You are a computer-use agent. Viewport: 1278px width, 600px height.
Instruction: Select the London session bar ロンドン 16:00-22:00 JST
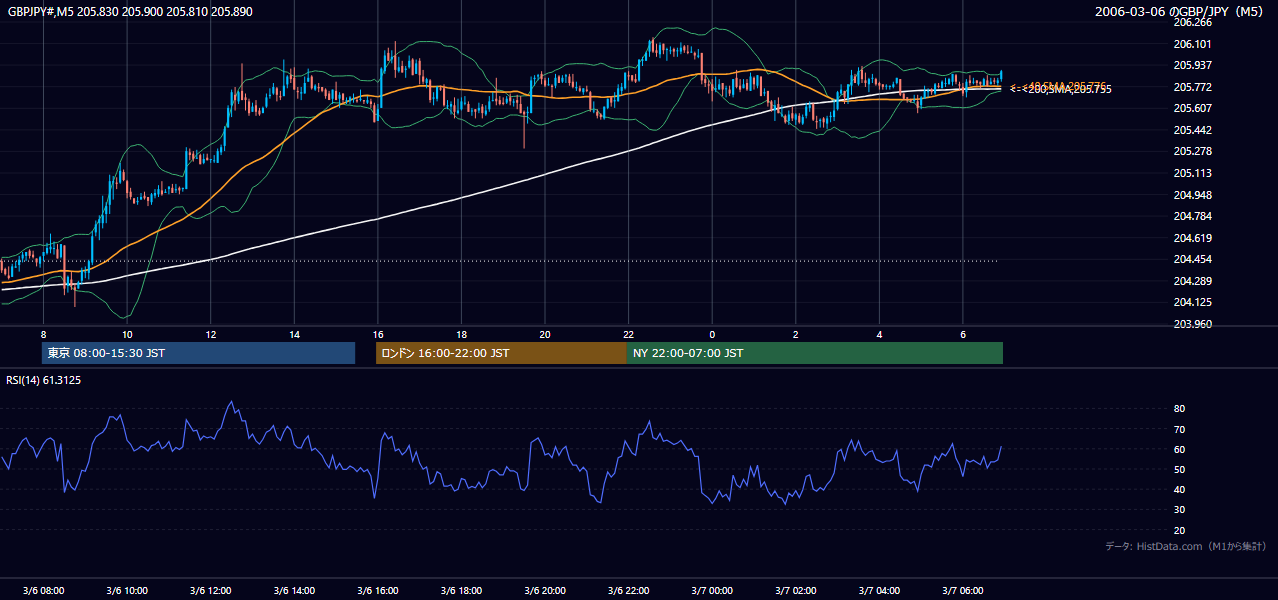(501, 353)
